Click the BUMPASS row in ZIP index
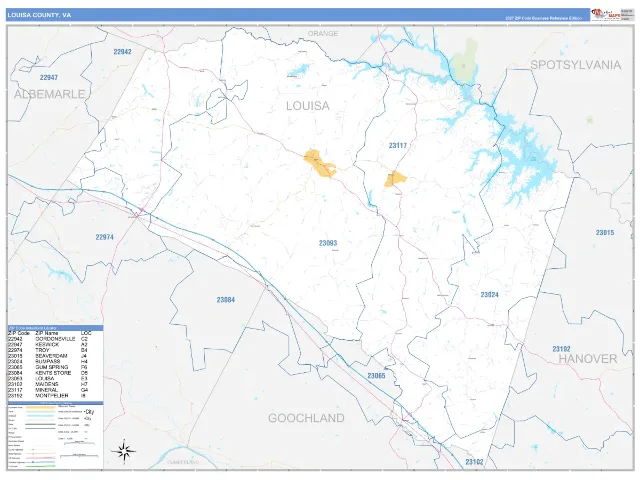The width and height of the screenshot is (640, 480). click(x=55, y=362)
